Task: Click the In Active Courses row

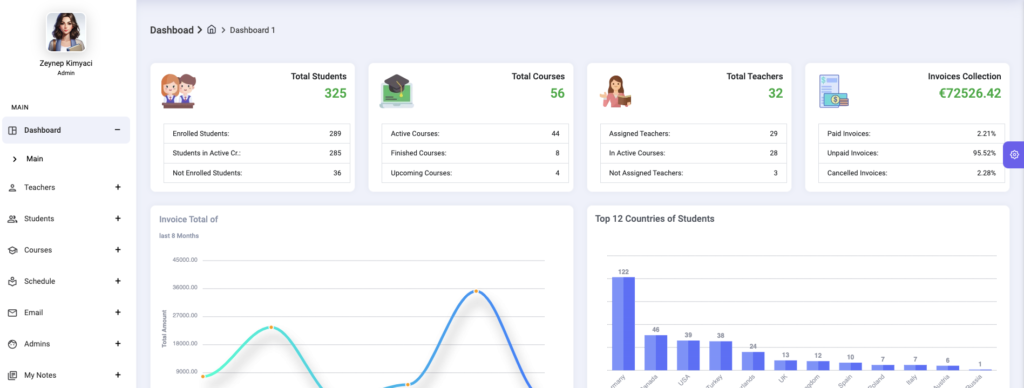Action: 694,153
